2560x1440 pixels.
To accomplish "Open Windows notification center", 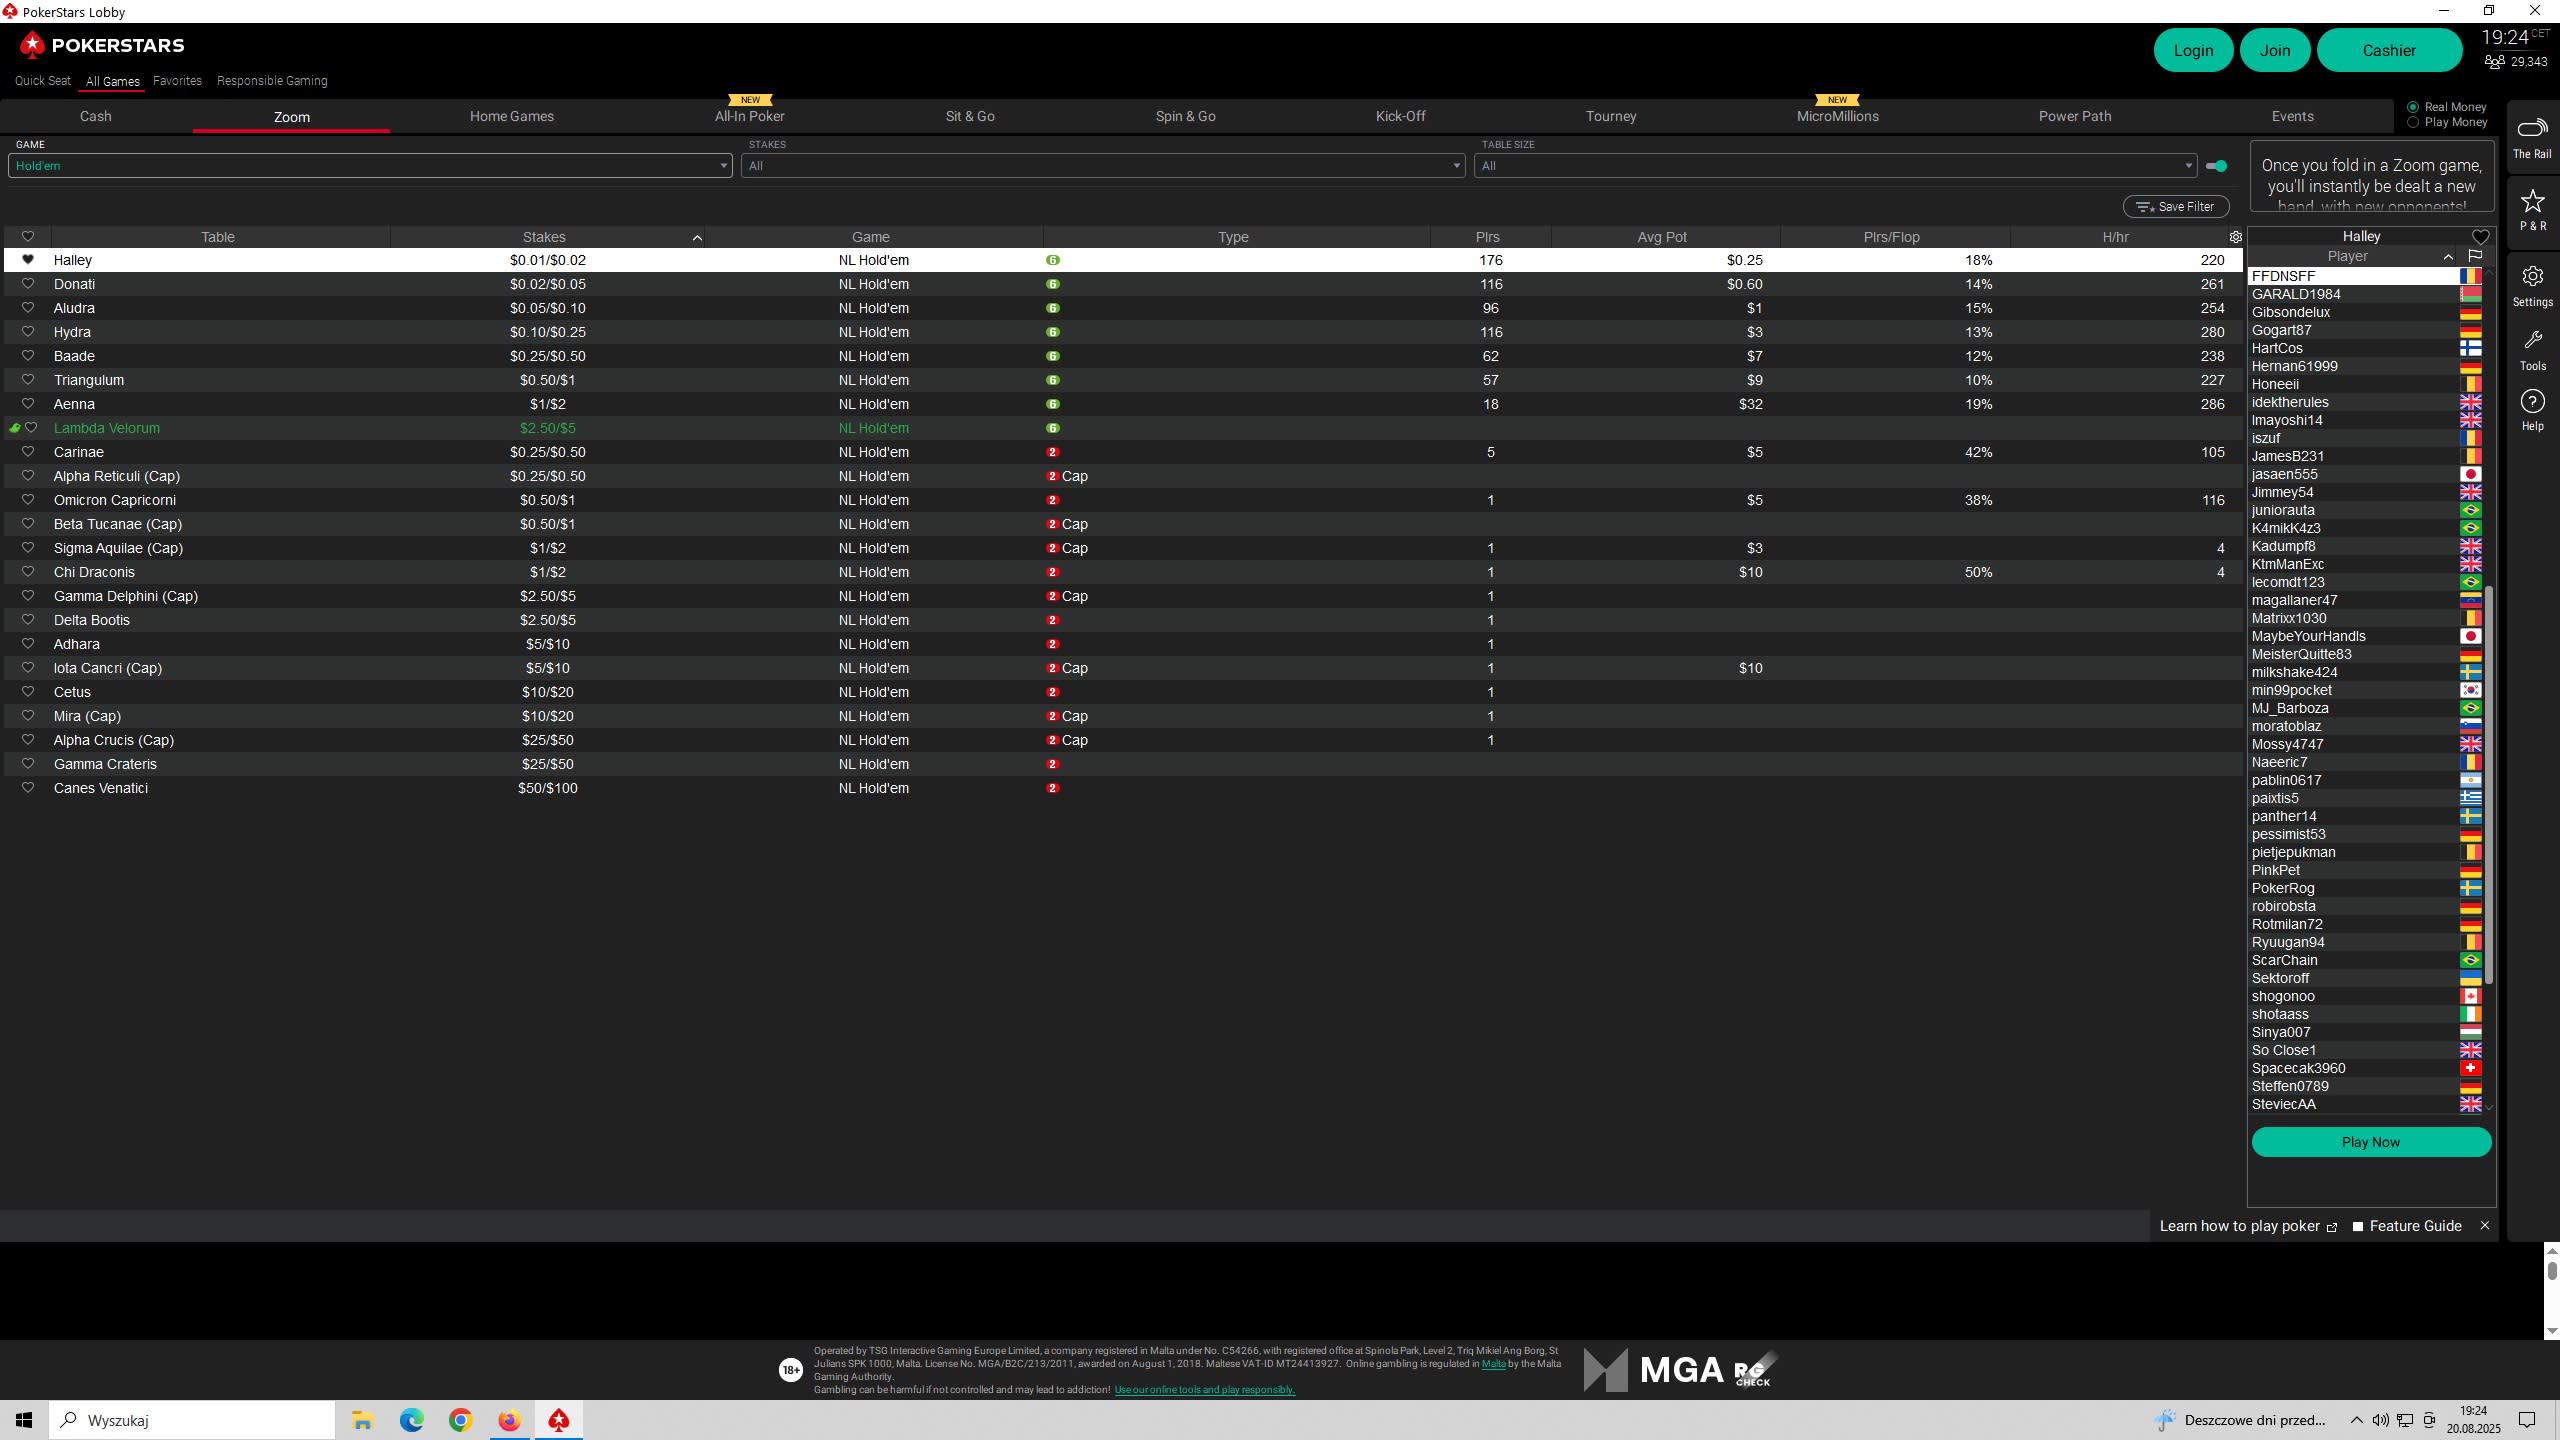I will coord(2527,1420).
